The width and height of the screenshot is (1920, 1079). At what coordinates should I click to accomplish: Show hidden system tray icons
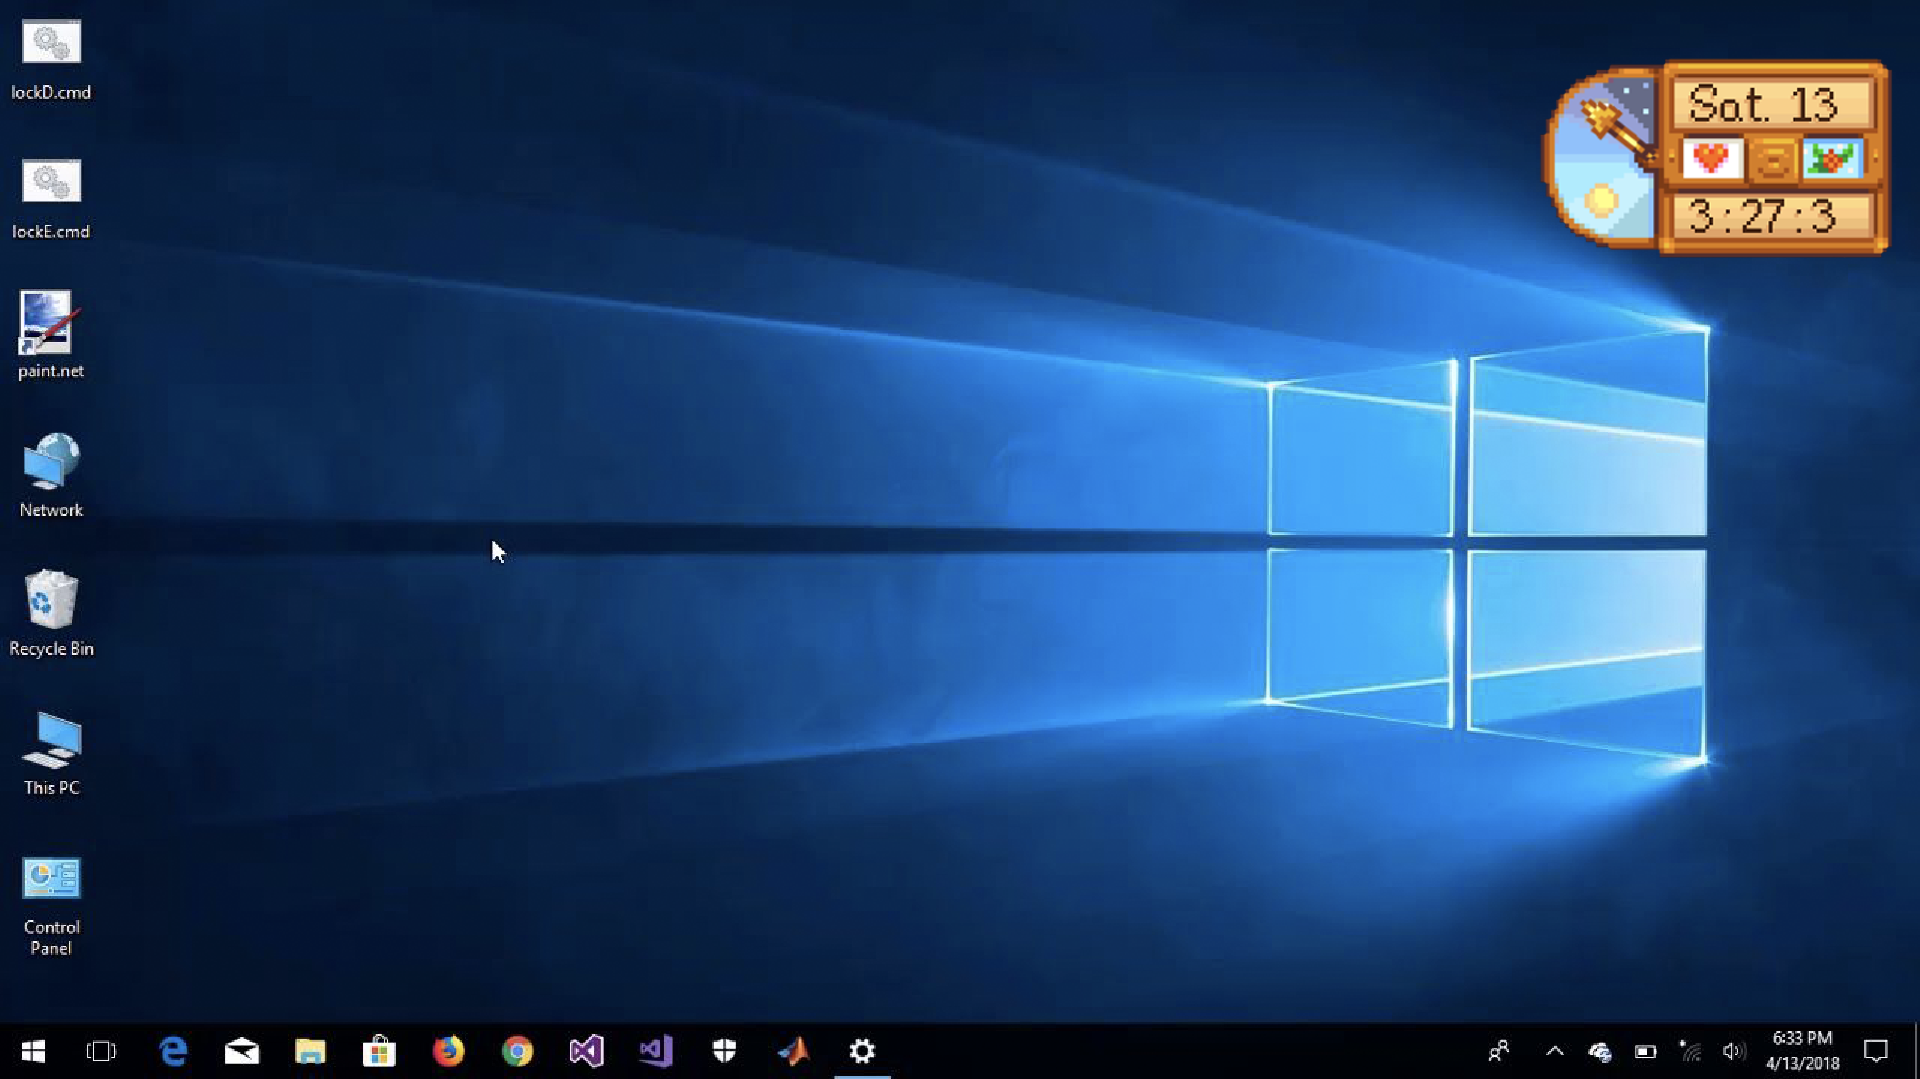pyautogui.click(x=1554, y=1051)
